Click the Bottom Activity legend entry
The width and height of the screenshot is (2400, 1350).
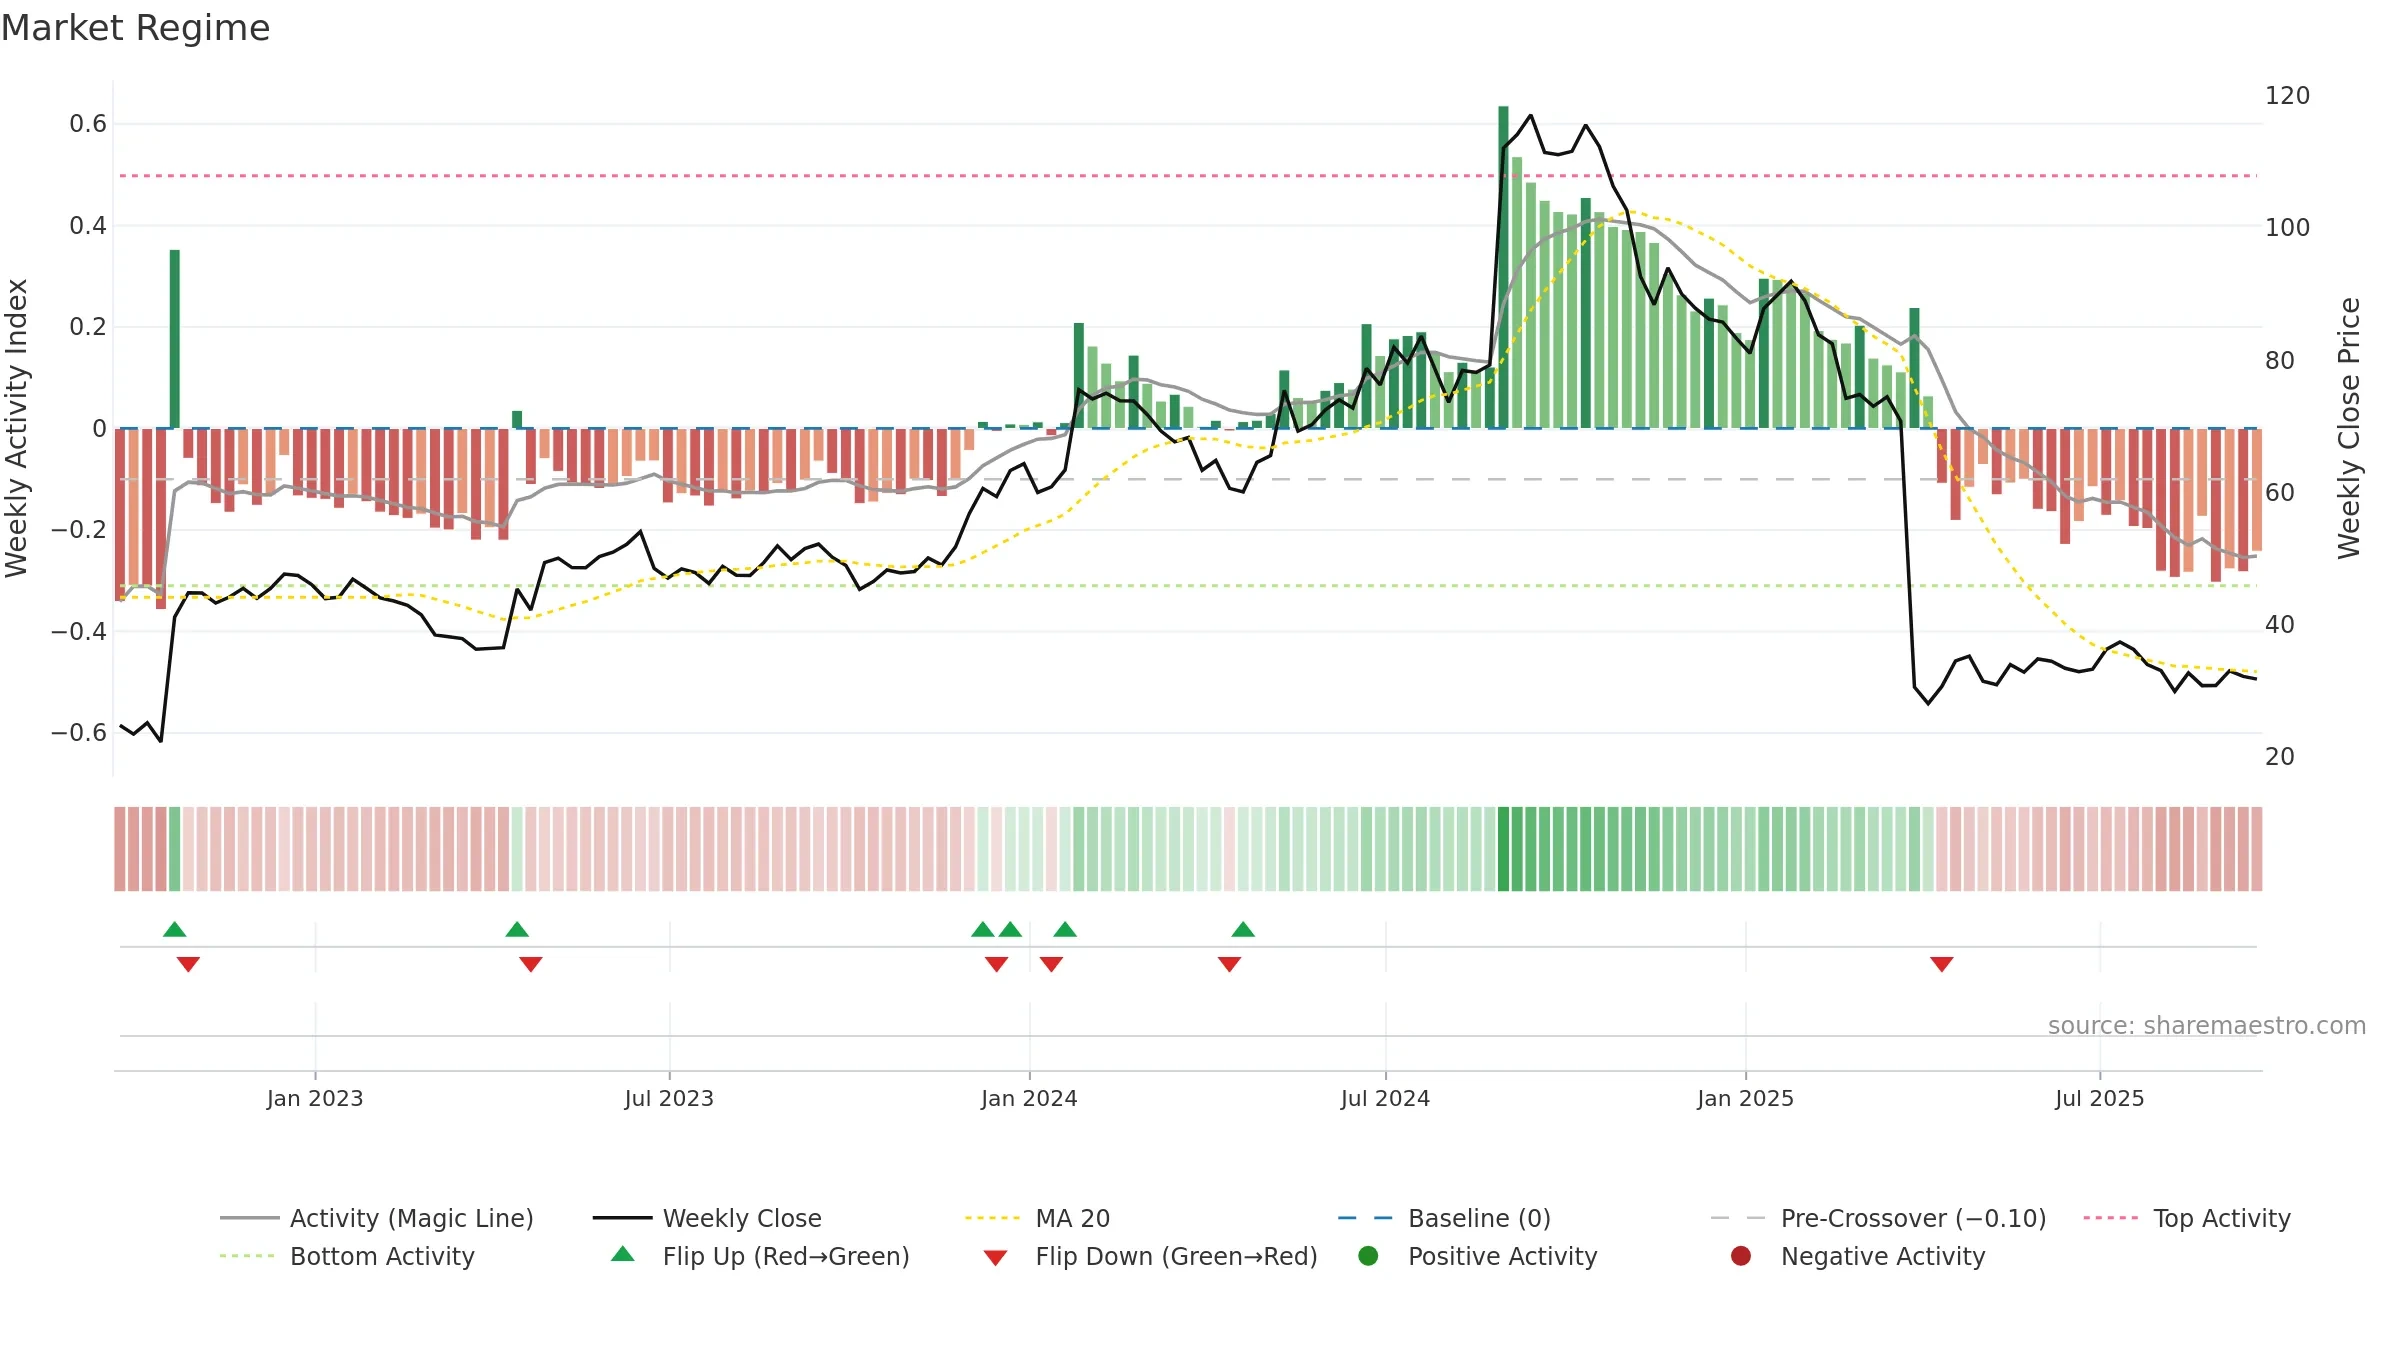click(x=347, y=1256)
